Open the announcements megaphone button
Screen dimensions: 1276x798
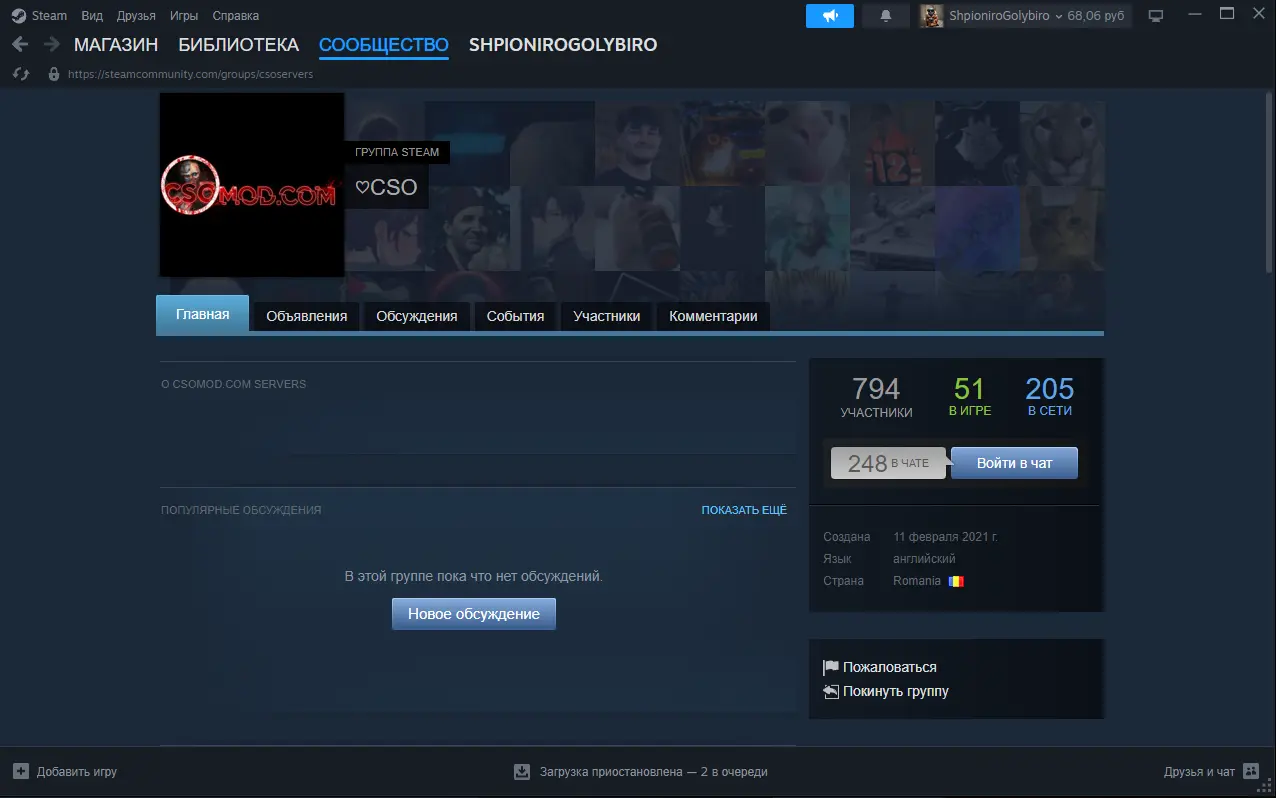click(829, 16)
